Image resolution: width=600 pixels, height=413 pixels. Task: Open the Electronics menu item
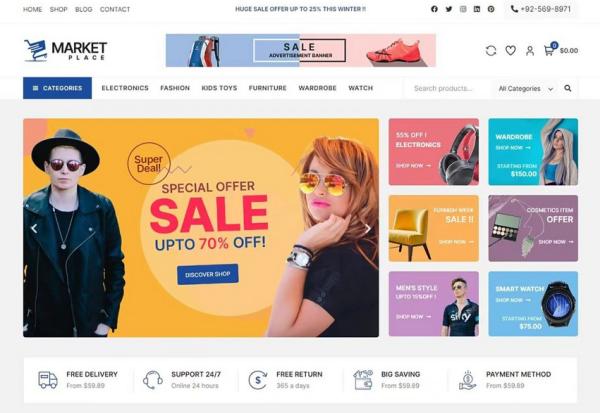tap(125, 88)
